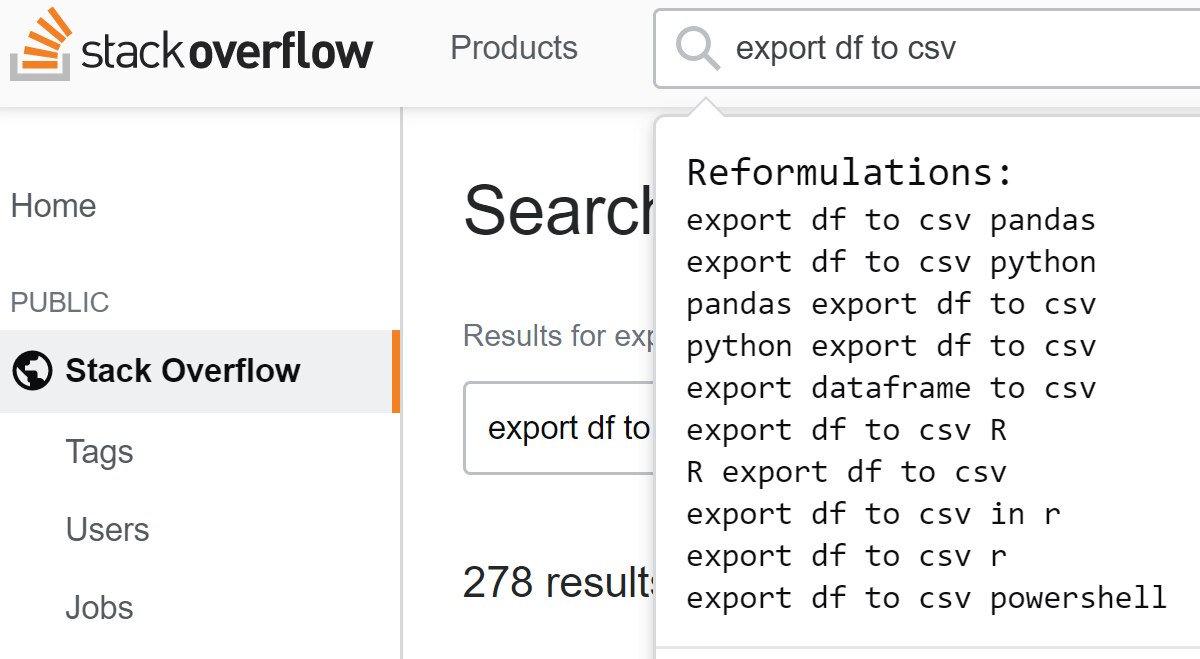This screenshot has height=659, width=1200.
Task: Click the globe icon beside Stack Overflow
Action: (x=32, y=371)
